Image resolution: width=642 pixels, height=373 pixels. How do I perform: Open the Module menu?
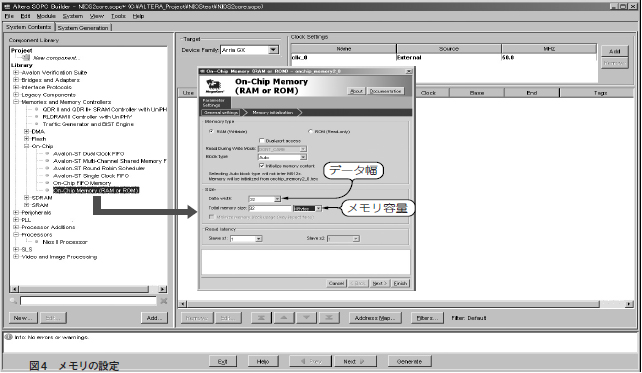[x=46, y=16]
